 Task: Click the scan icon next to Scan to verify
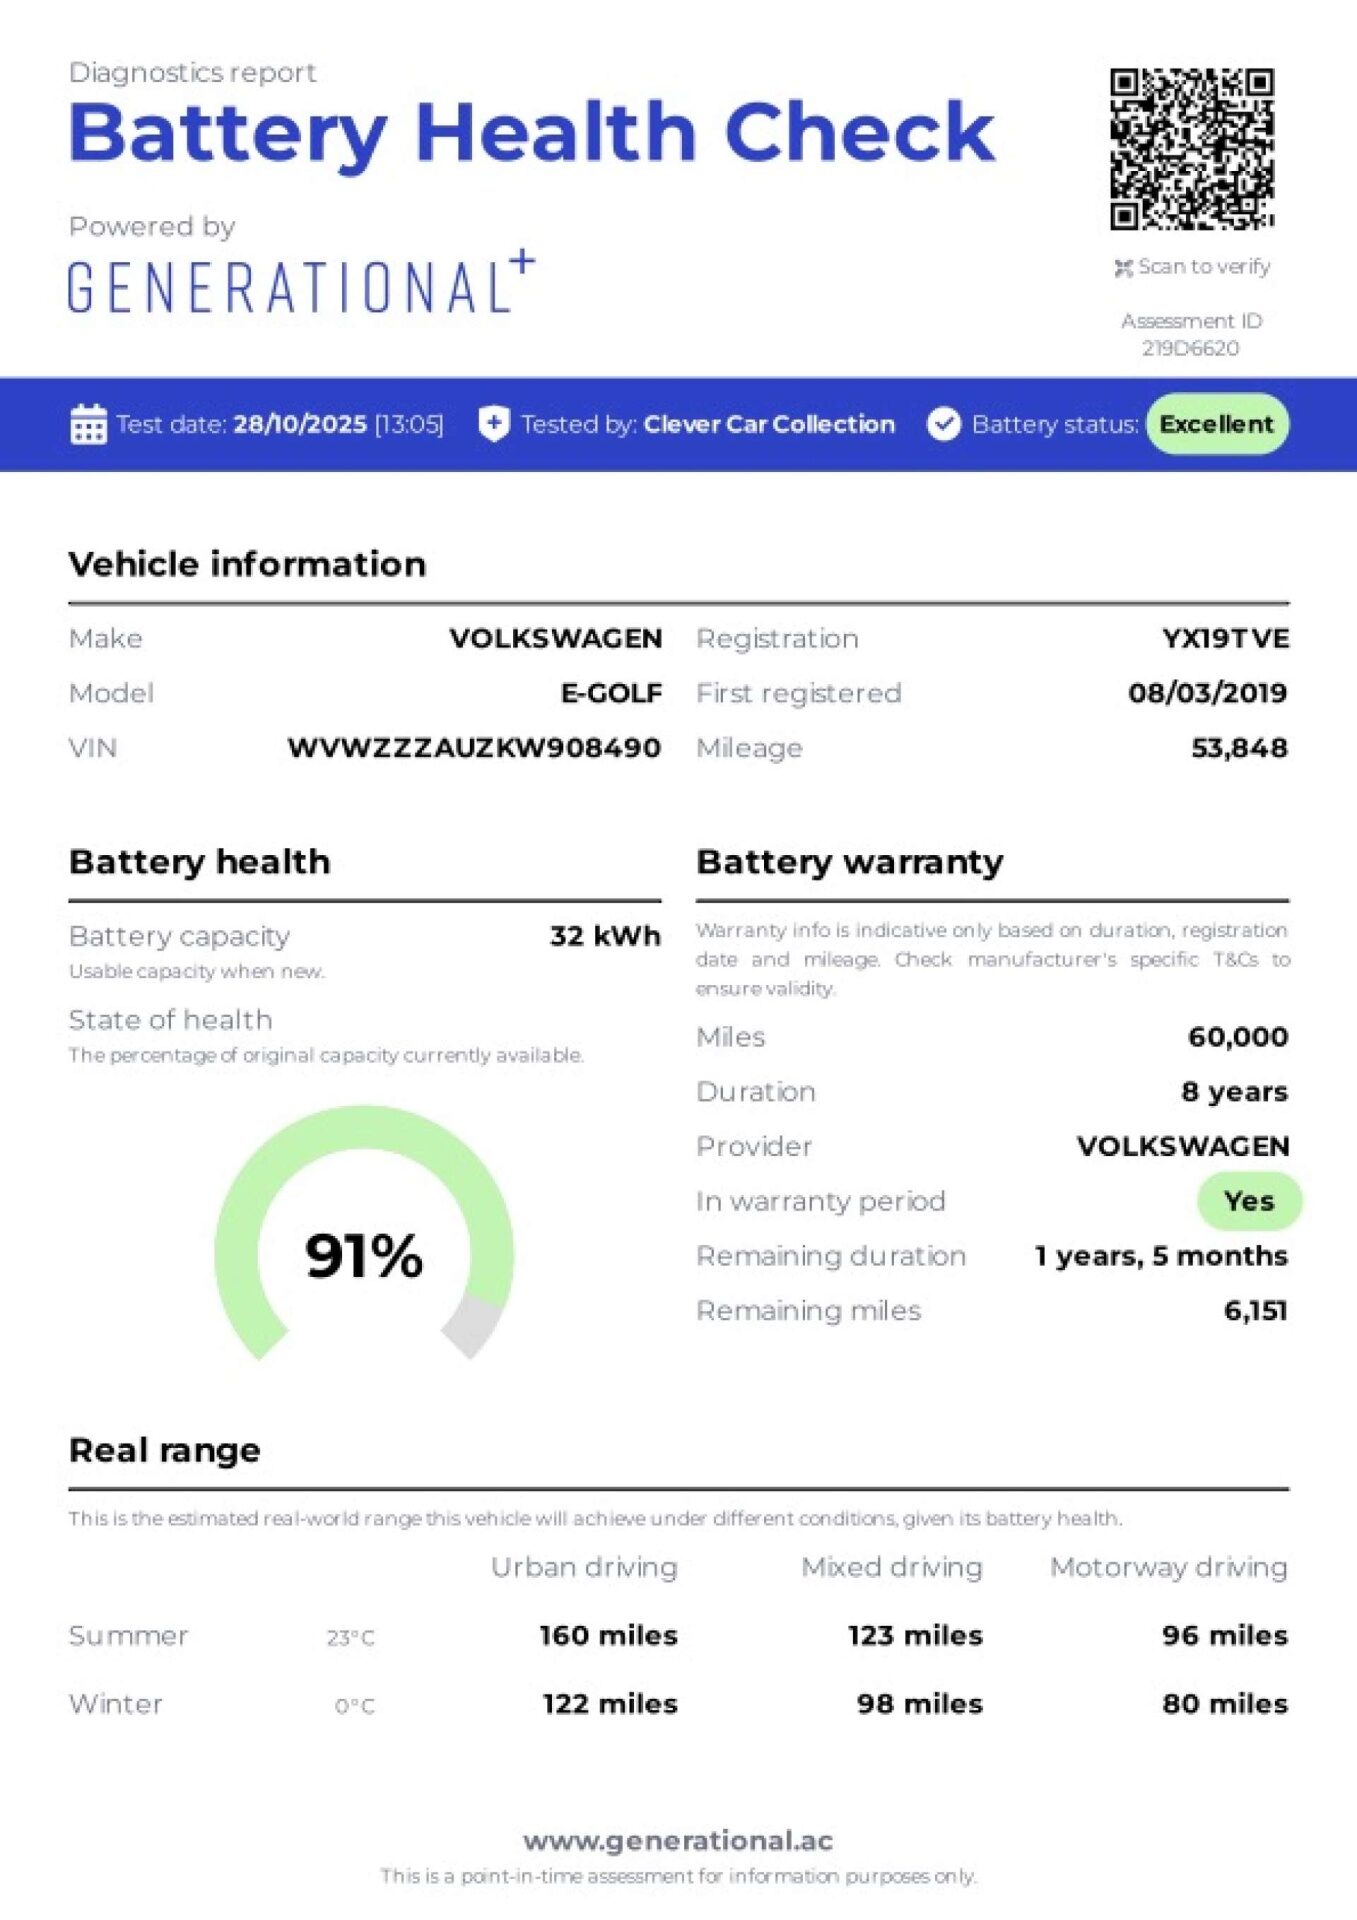coord(1123,268)
